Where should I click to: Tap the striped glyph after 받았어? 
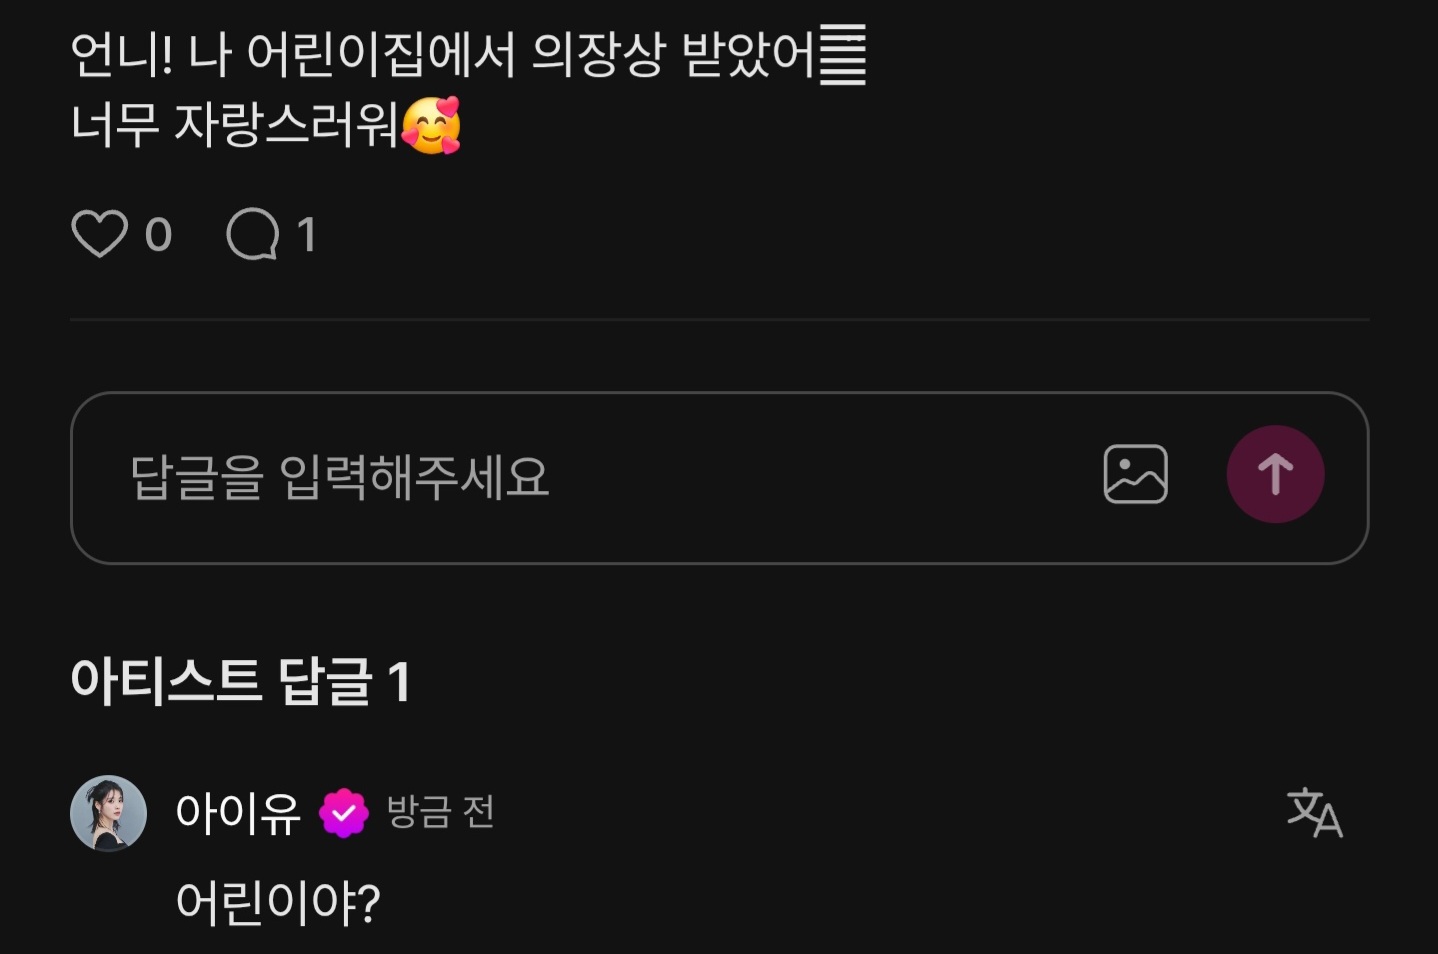(843, 56)
